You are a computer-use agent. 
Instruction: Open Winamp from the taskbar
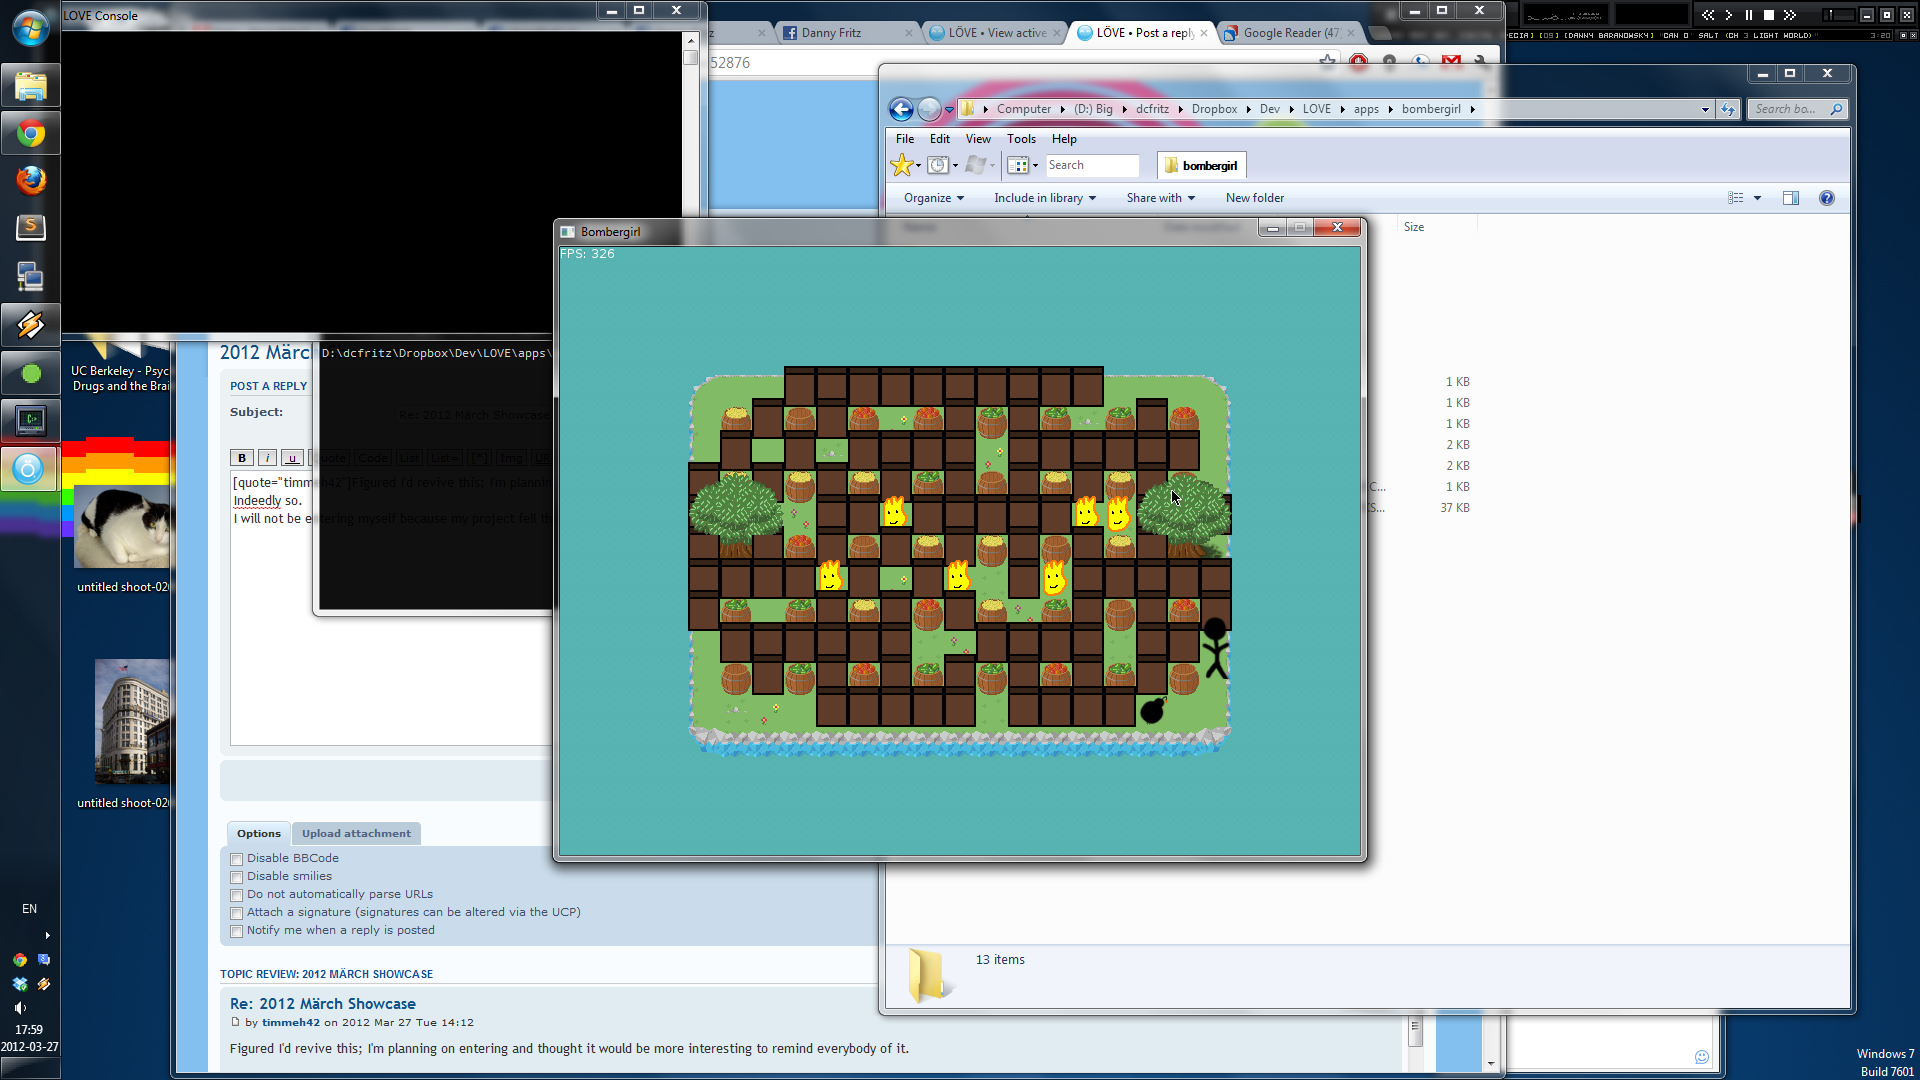coord(30,324)
